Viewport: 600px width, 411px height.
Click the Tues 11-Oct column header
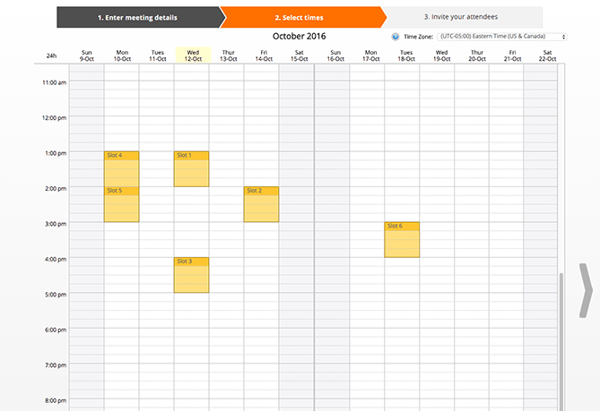[157, 55]
